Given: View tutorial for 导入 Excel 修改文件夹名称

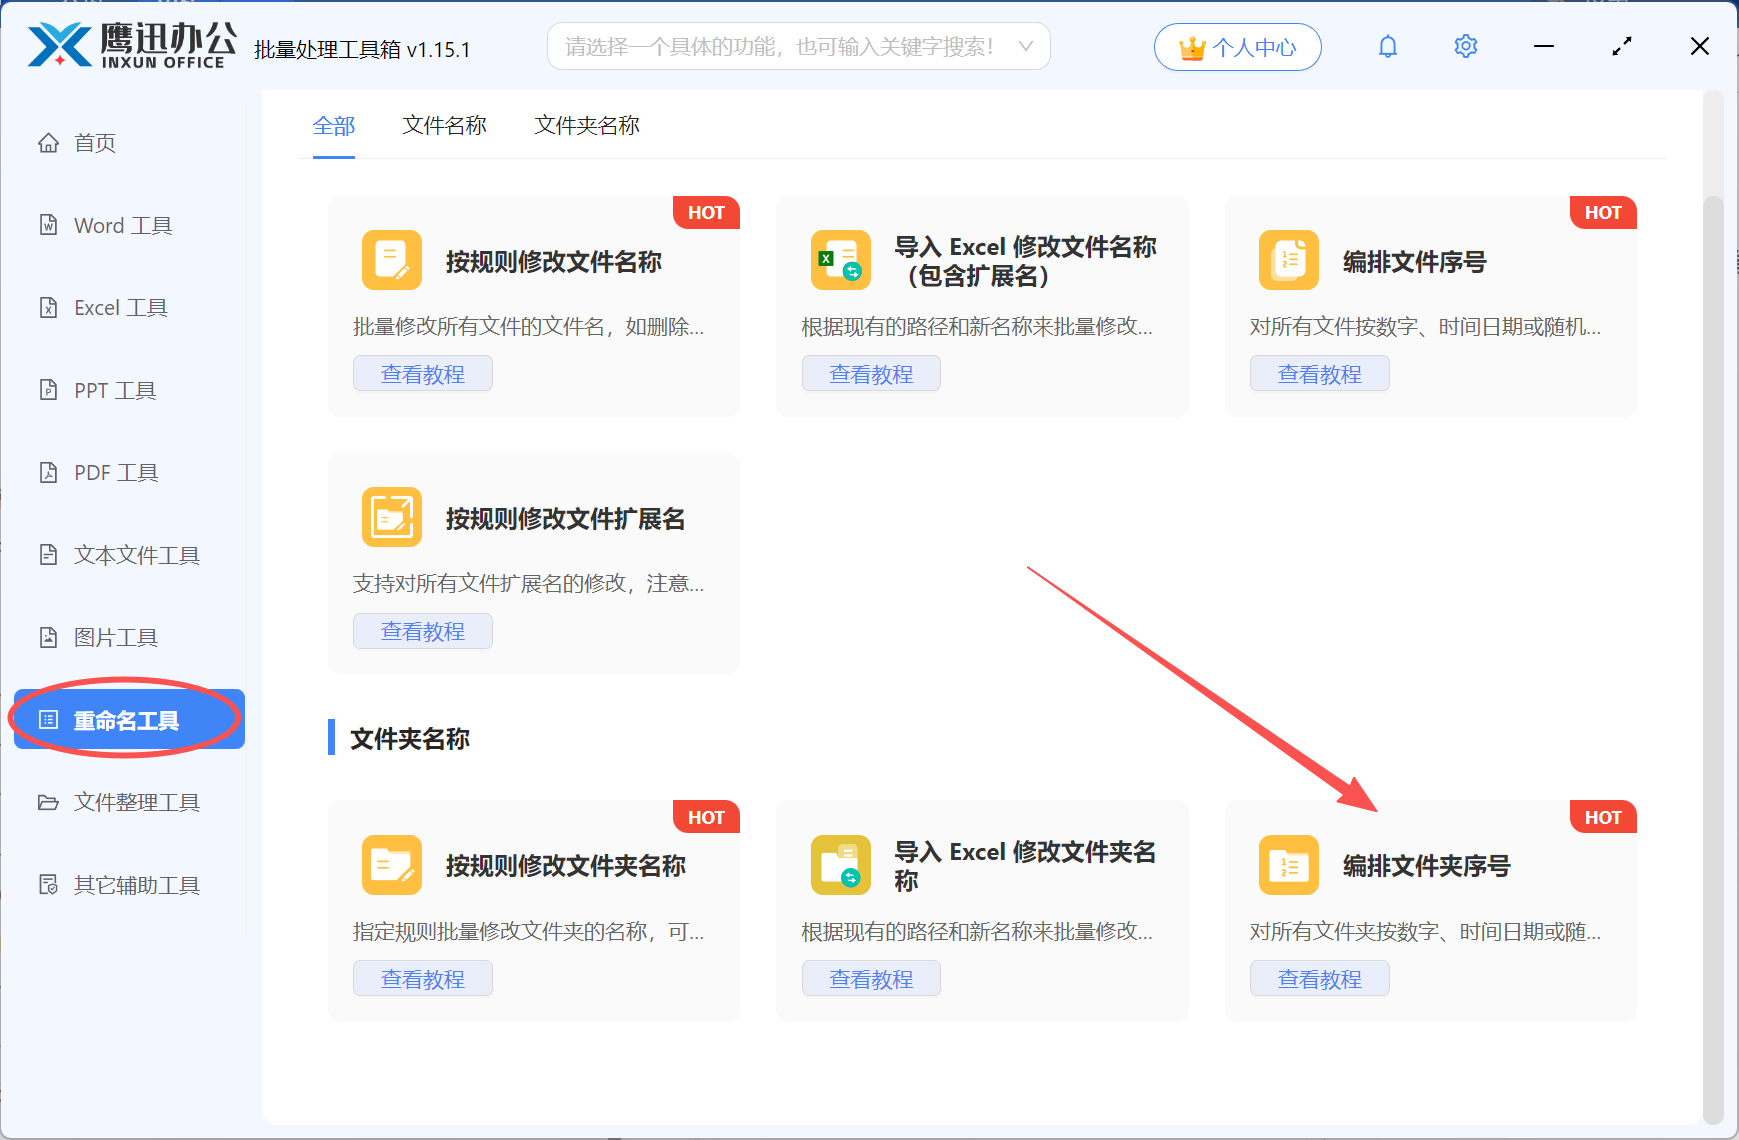Looking at the screenshot, I should 870,978.
